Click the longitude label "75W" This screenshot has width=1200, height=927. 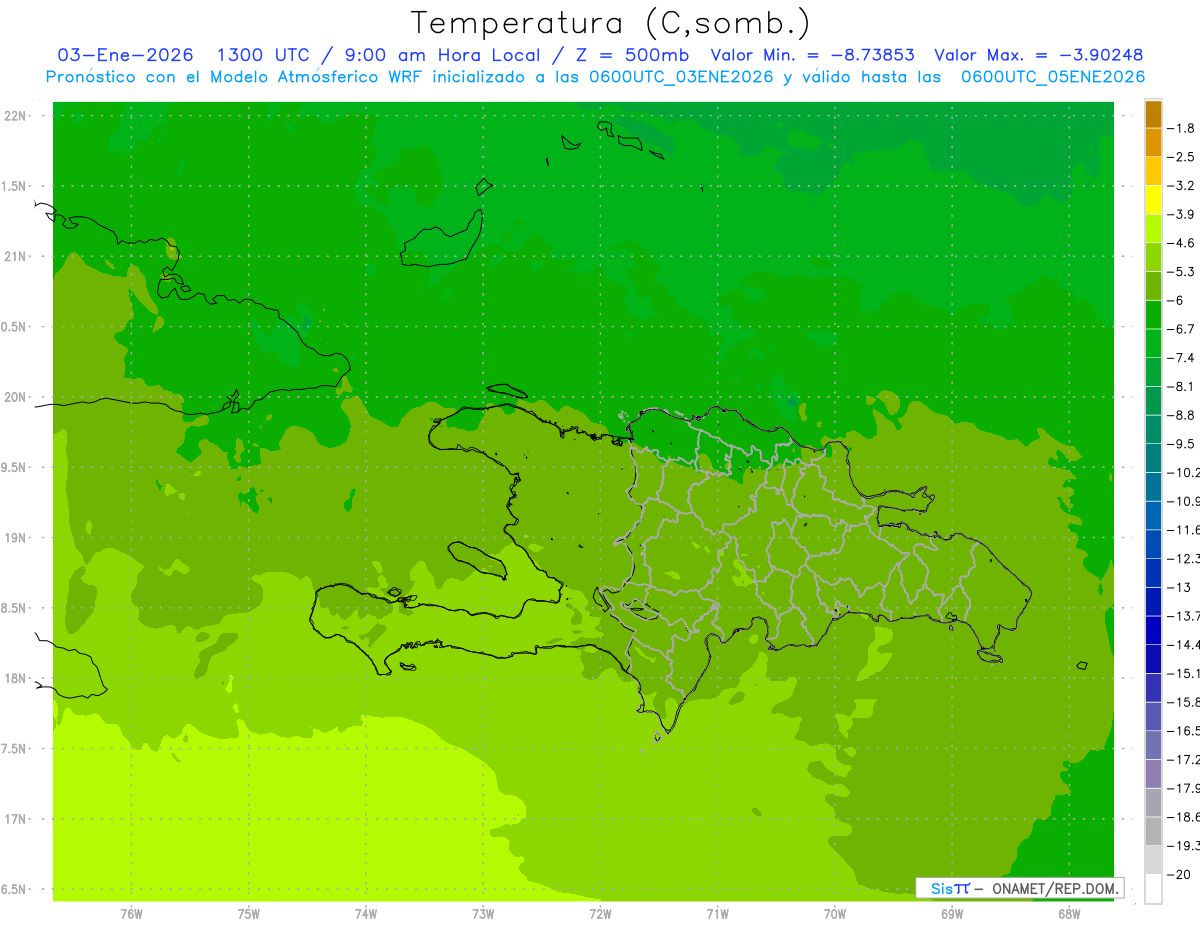[249, 914]
